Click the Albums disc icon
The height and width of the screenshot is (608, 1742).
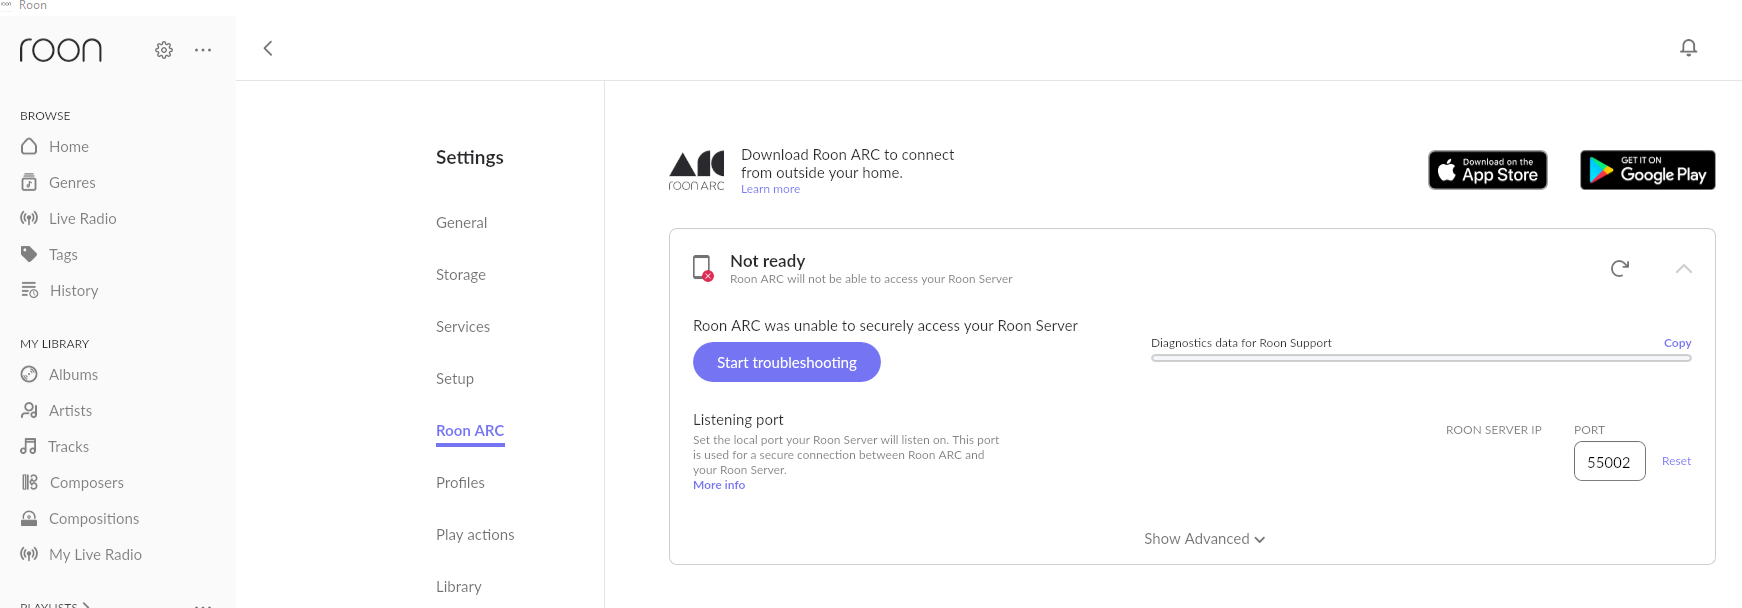[30, 374]
